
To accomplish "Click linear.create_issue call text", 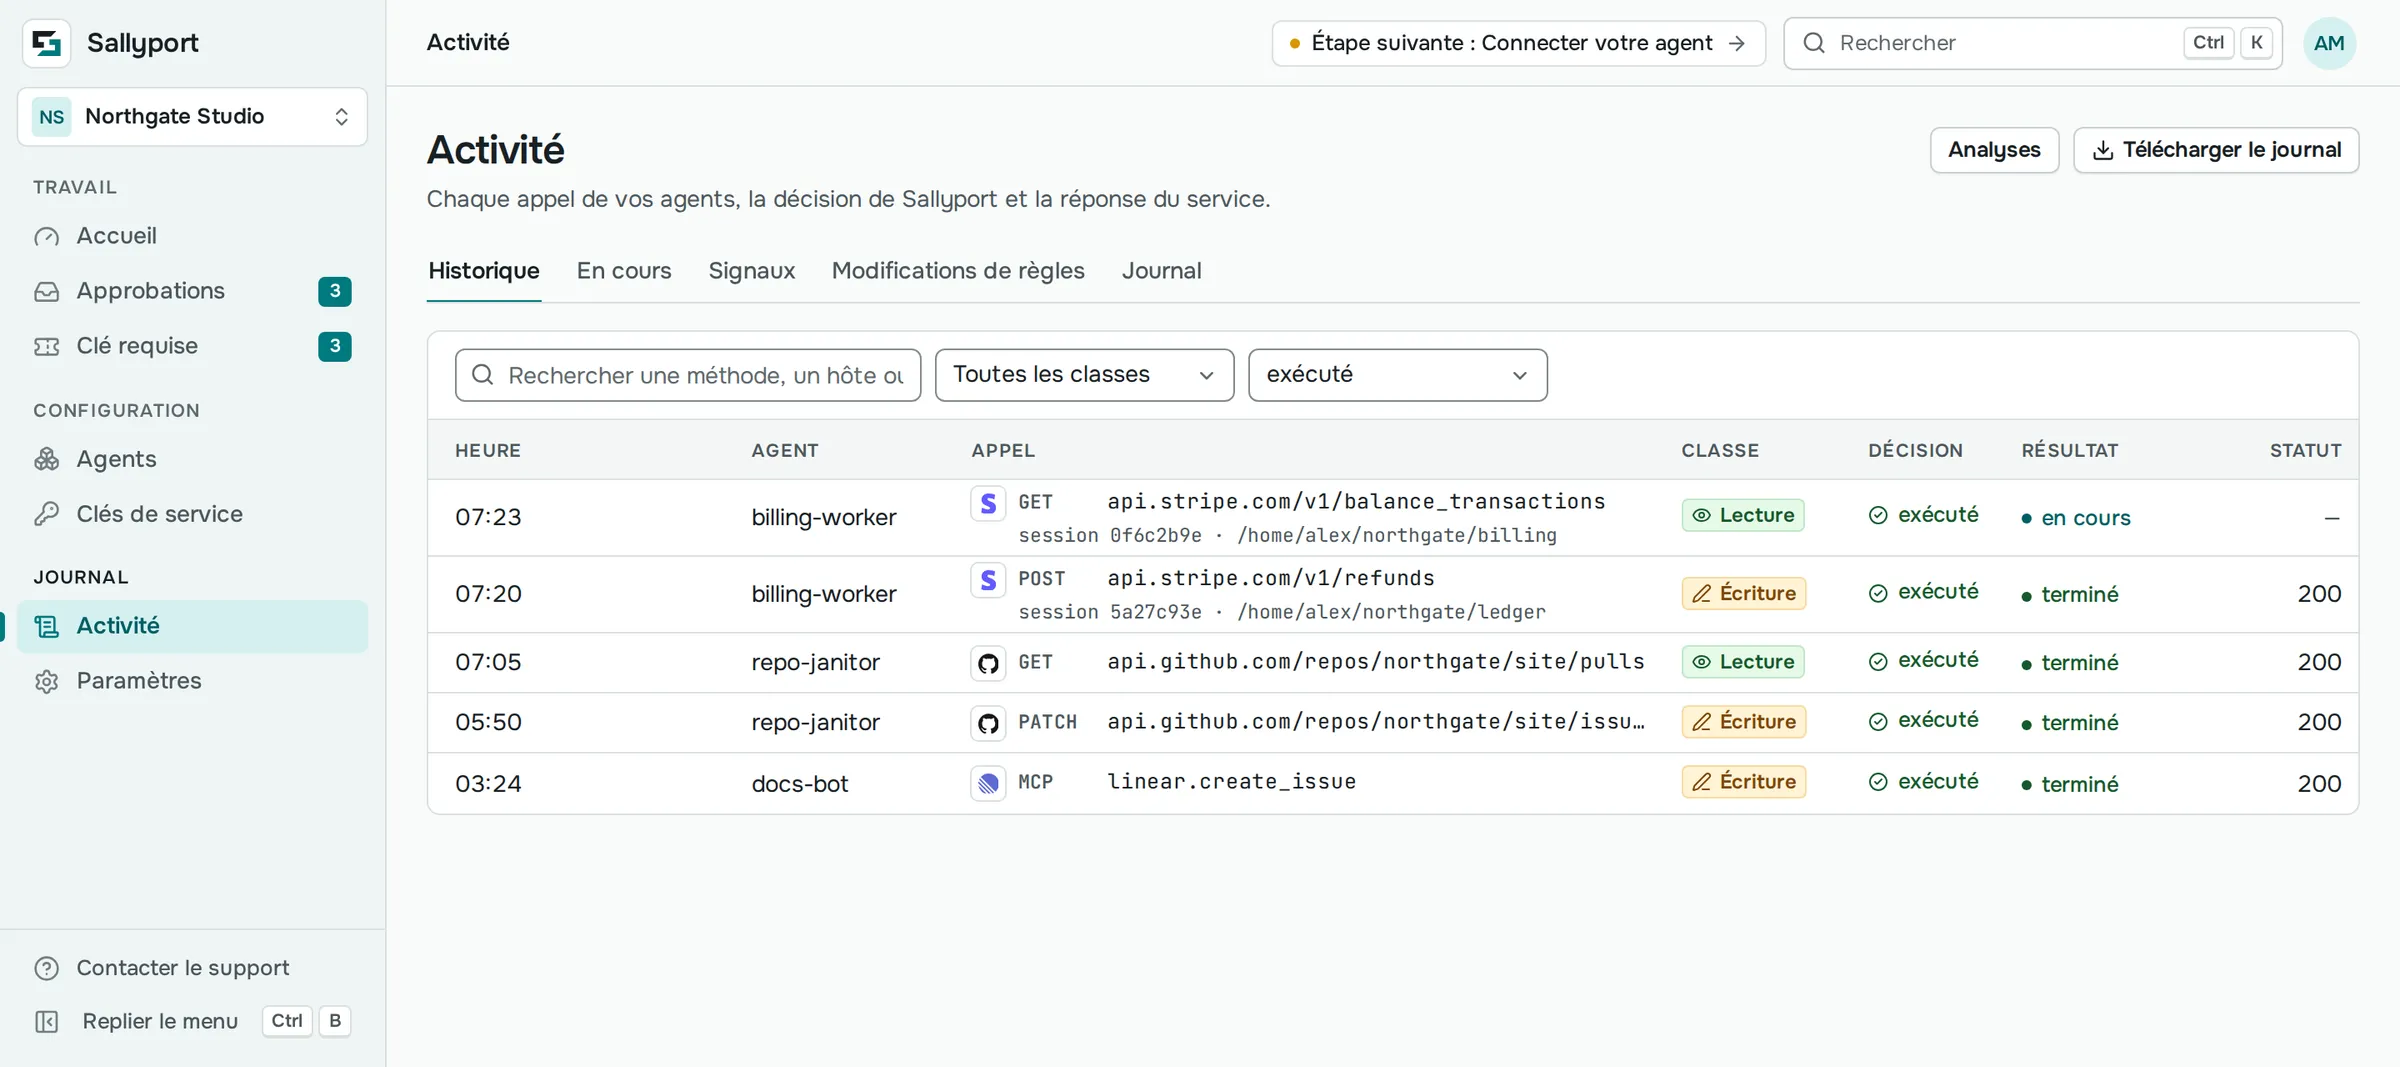I will [x=1231, y=782].
